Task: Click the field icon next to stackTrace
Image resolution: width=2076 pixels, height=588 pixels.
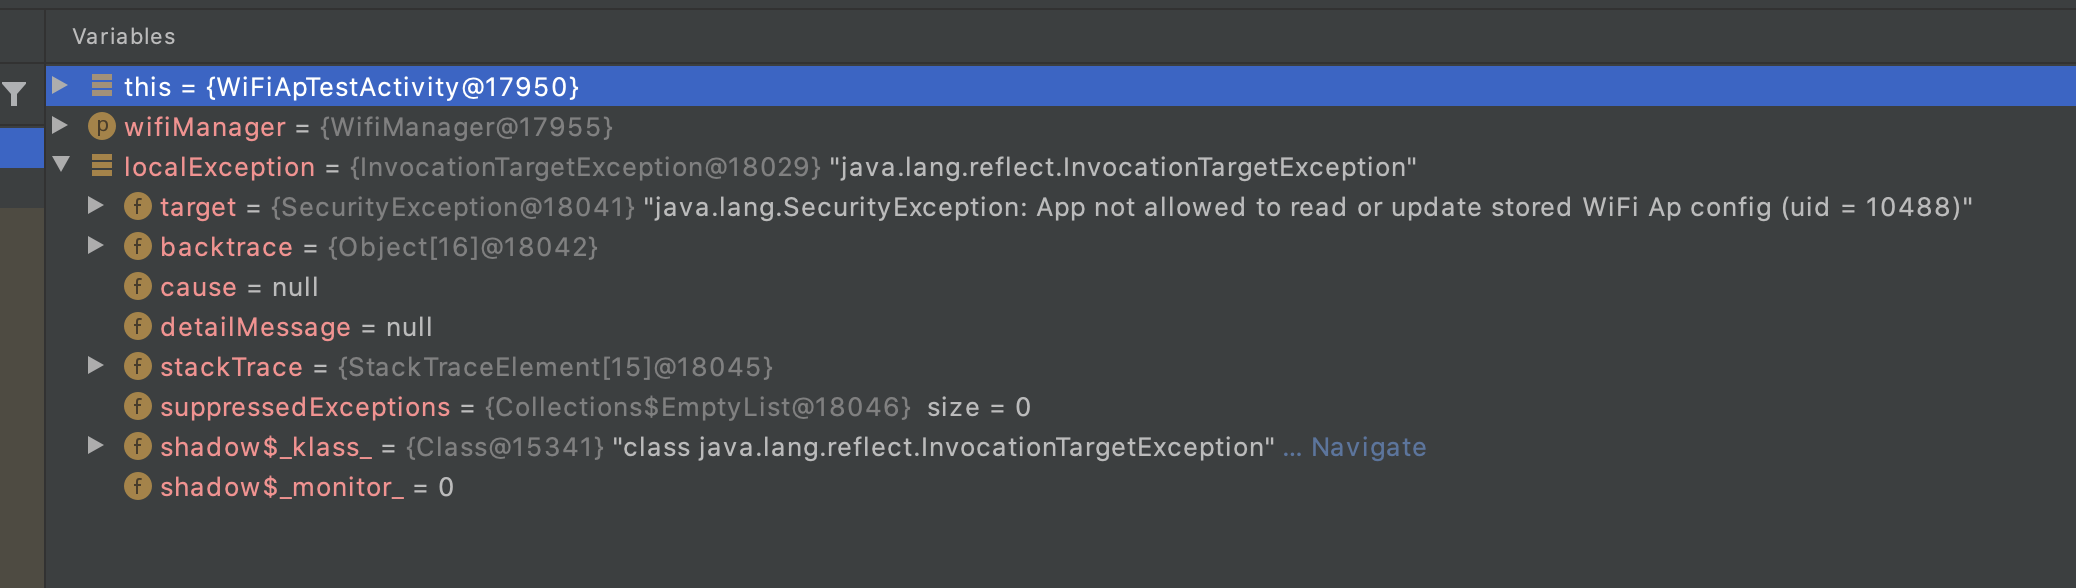Action: pyautogui.click(x=136, y=367)
